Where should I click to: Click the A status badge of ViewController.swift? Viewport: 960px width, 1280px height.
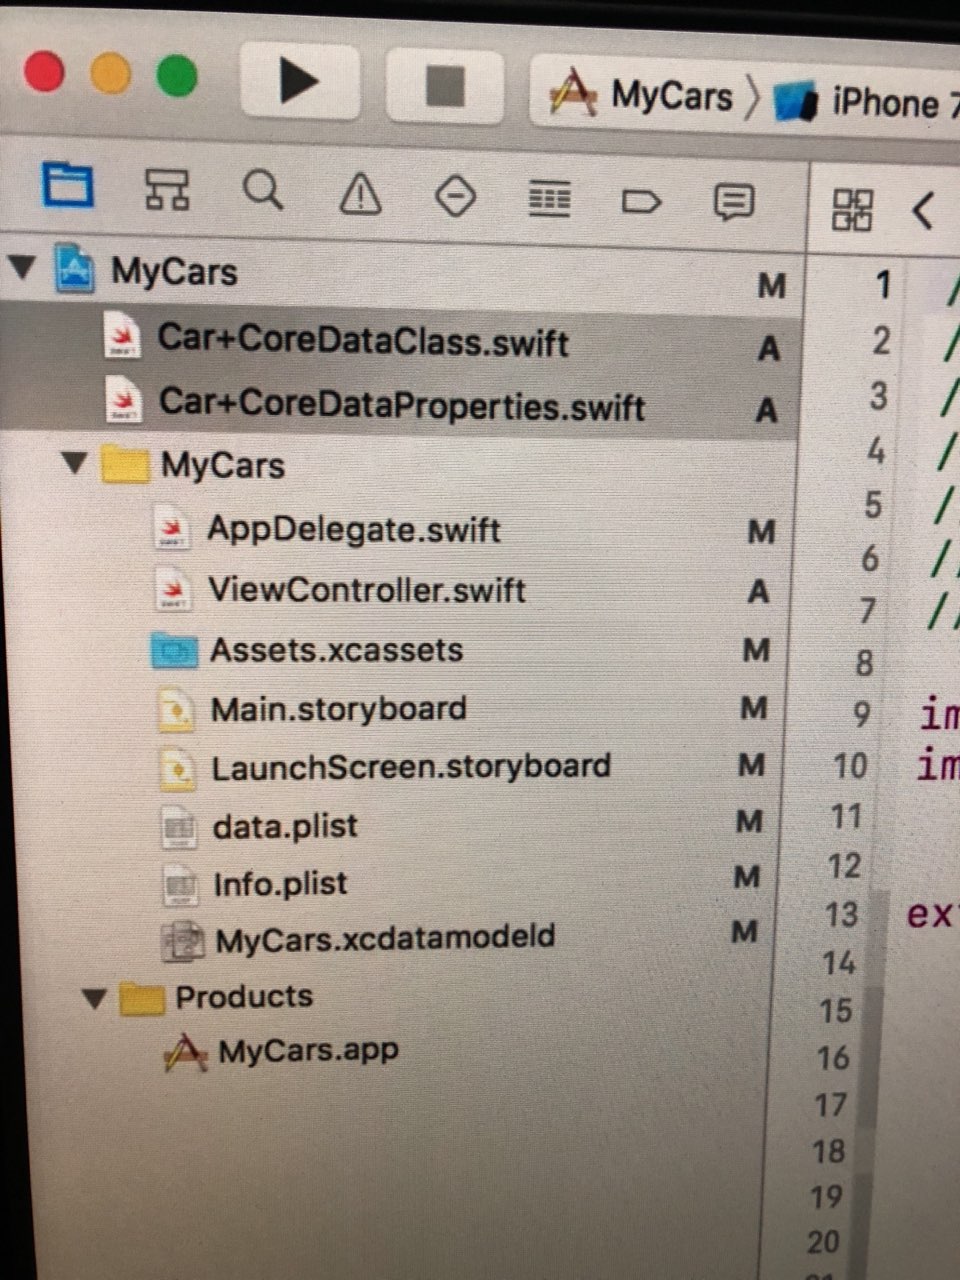758,592
